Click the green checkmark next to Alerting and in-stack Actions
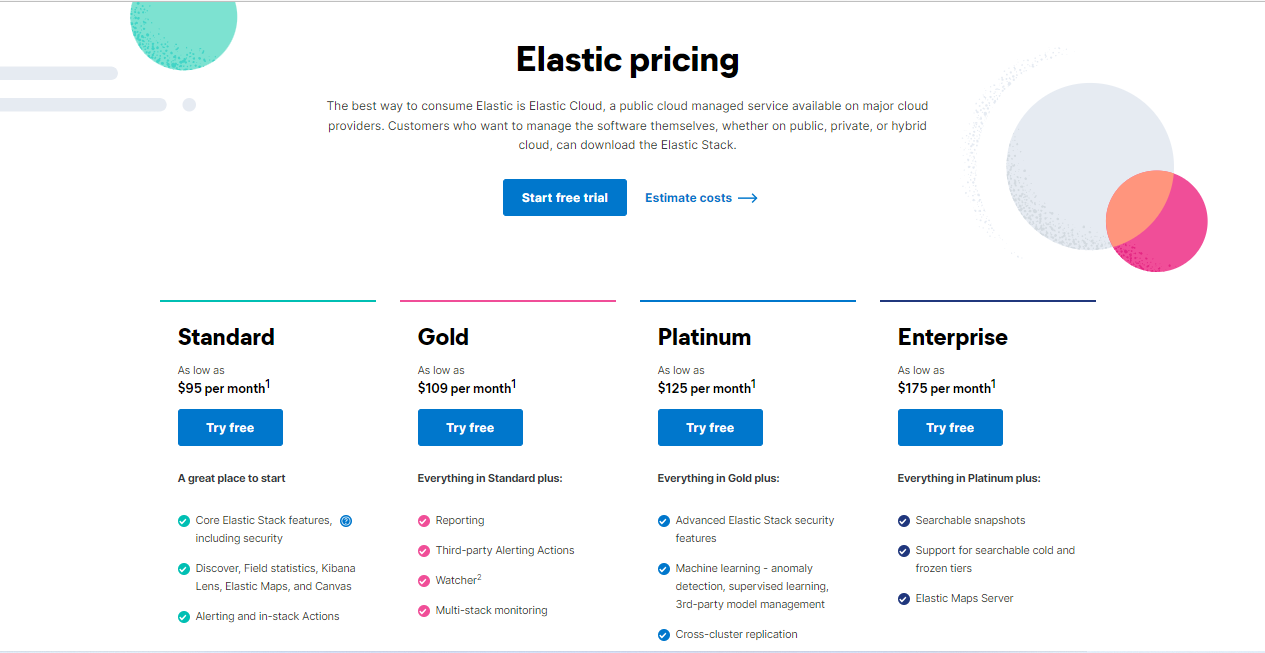The height and width of the screenshot is (653, 1265). coord(184,617)
